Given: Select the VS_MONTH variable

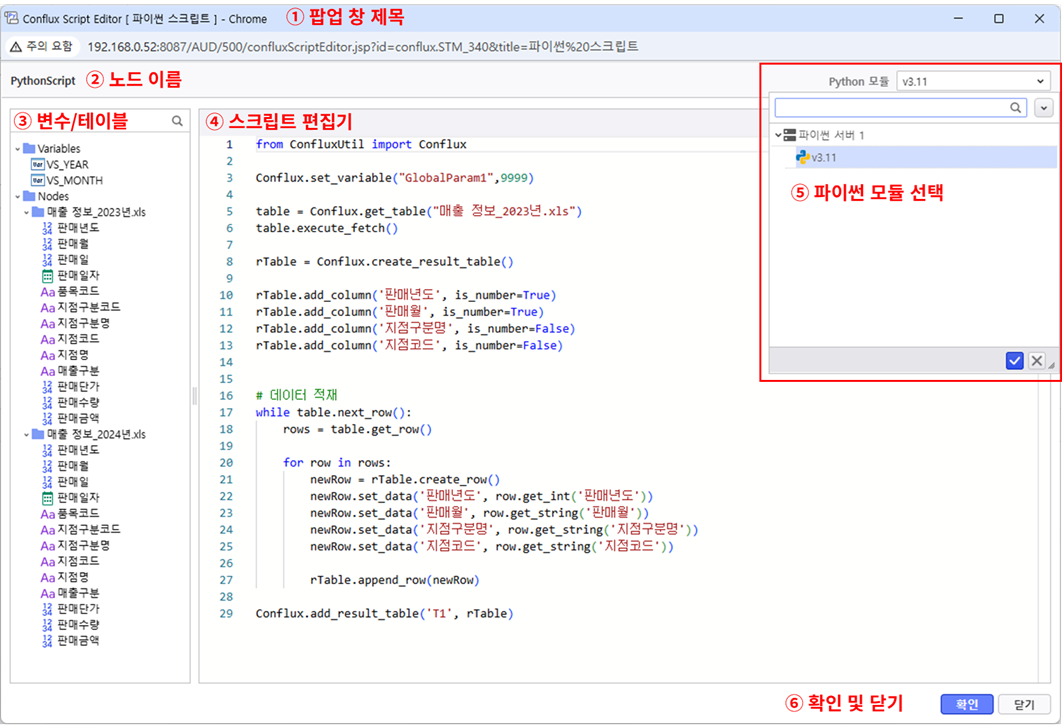Looking at the screenshot, I should click(74, 181).
